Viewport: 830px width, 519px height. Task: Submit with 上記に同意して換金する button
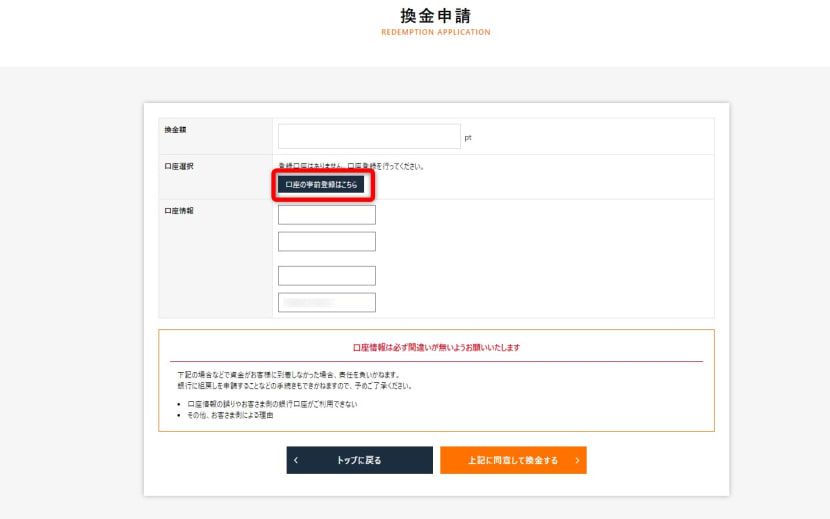513,460
